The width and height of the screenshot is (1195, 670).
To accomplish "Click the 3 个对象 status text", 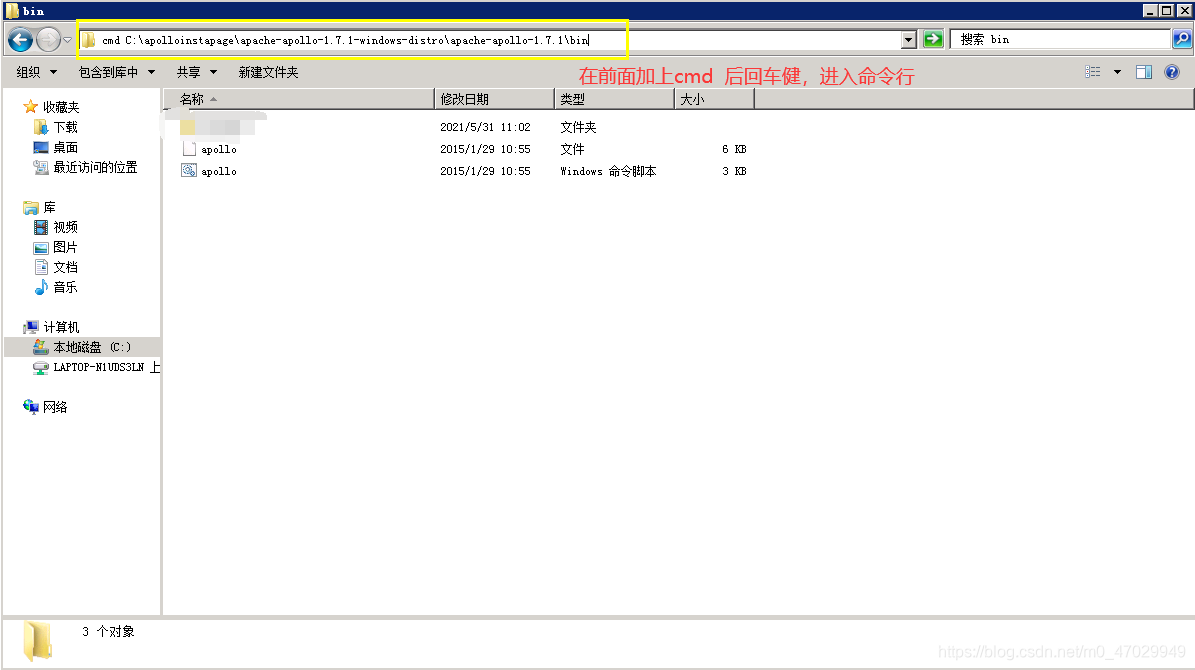I will 108,631.
